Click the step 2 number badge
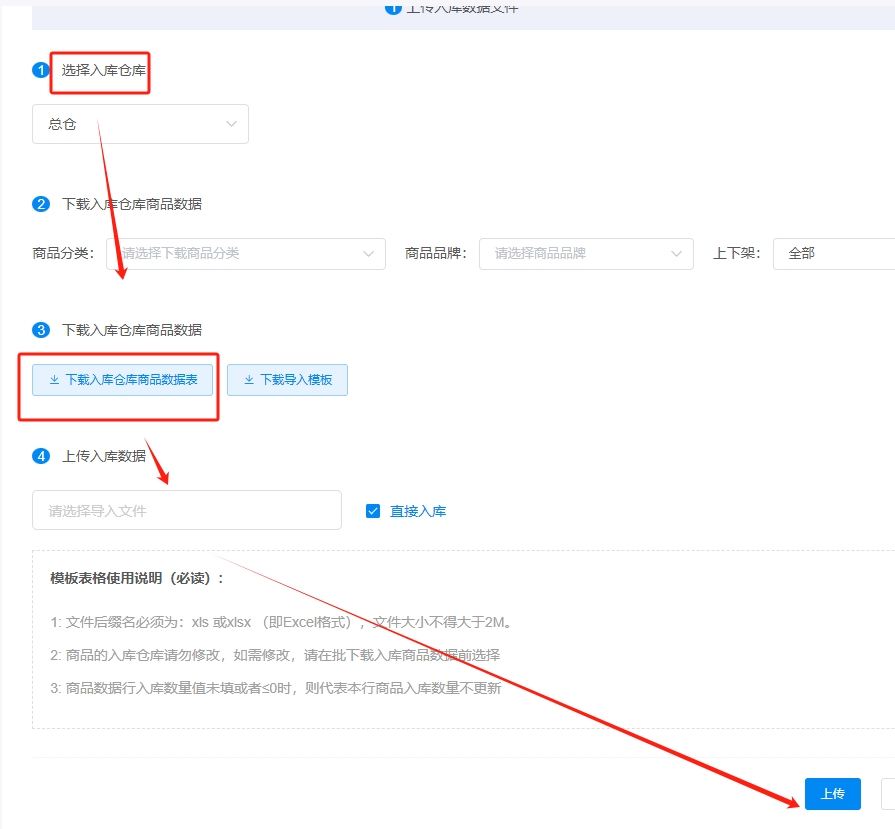This screenshot has height=829, width=895. (41, 204)
